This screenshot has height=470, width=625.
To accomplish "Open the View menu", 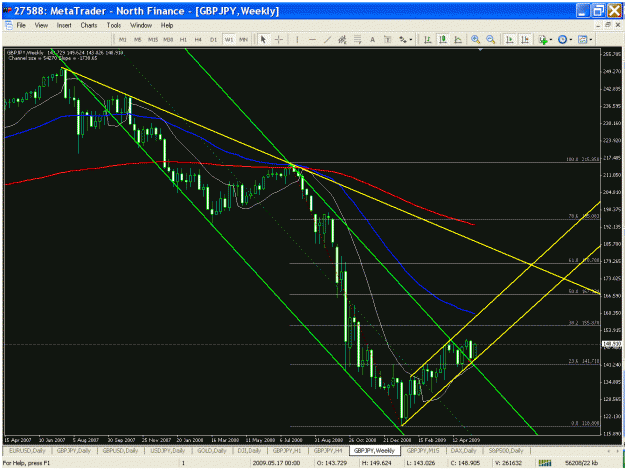I will (41, 25).
